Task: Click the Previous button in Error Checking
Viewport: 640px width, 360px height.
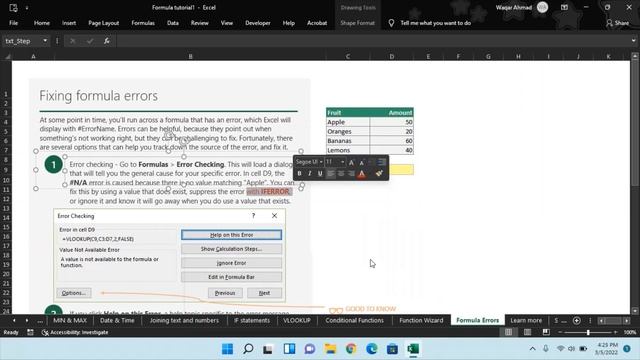Action: click(225, 293)
